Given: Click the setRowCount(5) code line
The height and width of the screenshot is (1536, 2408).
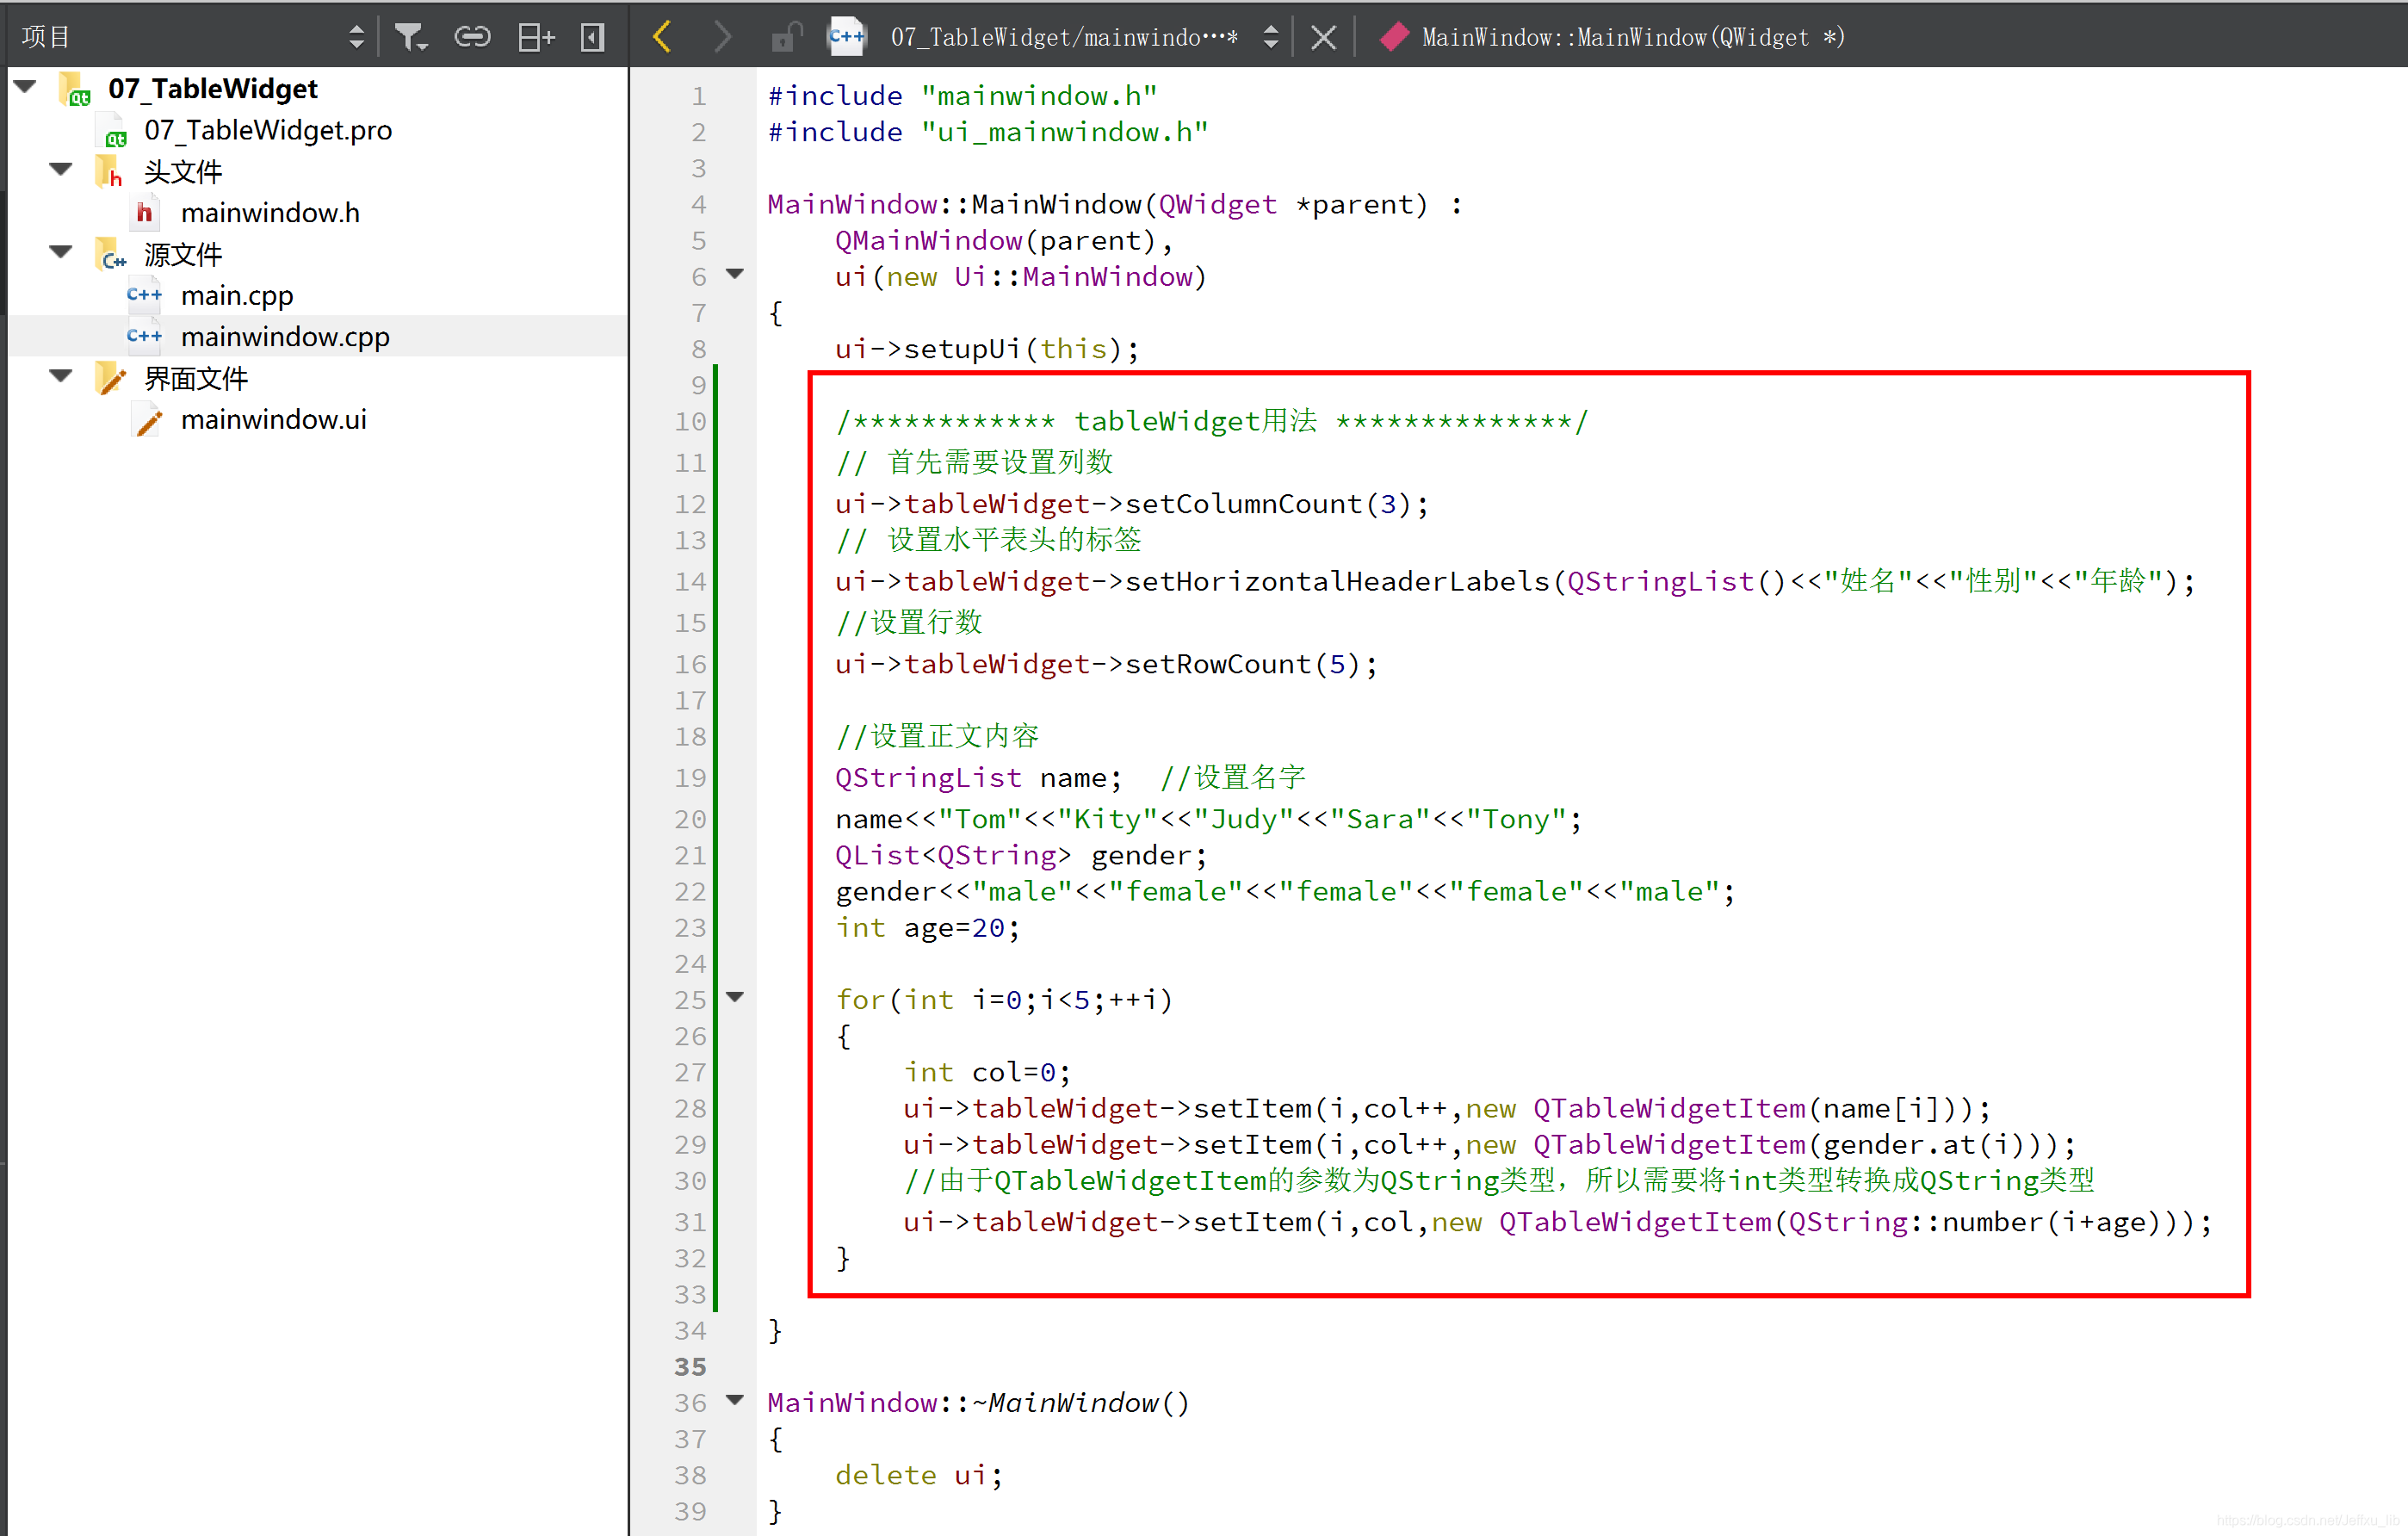Looking at the screenshot, I should (x=1107, y=665).
